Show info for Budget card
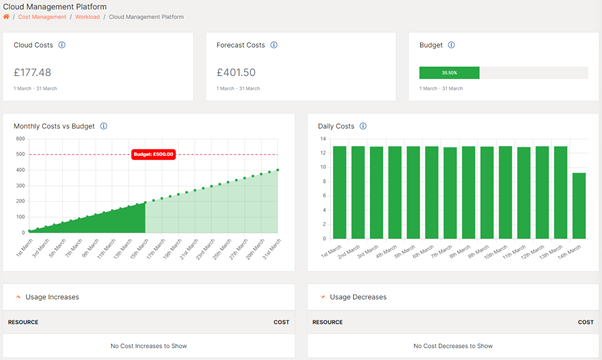The width and height of the screenshot is (602, 360). point(452,45)
